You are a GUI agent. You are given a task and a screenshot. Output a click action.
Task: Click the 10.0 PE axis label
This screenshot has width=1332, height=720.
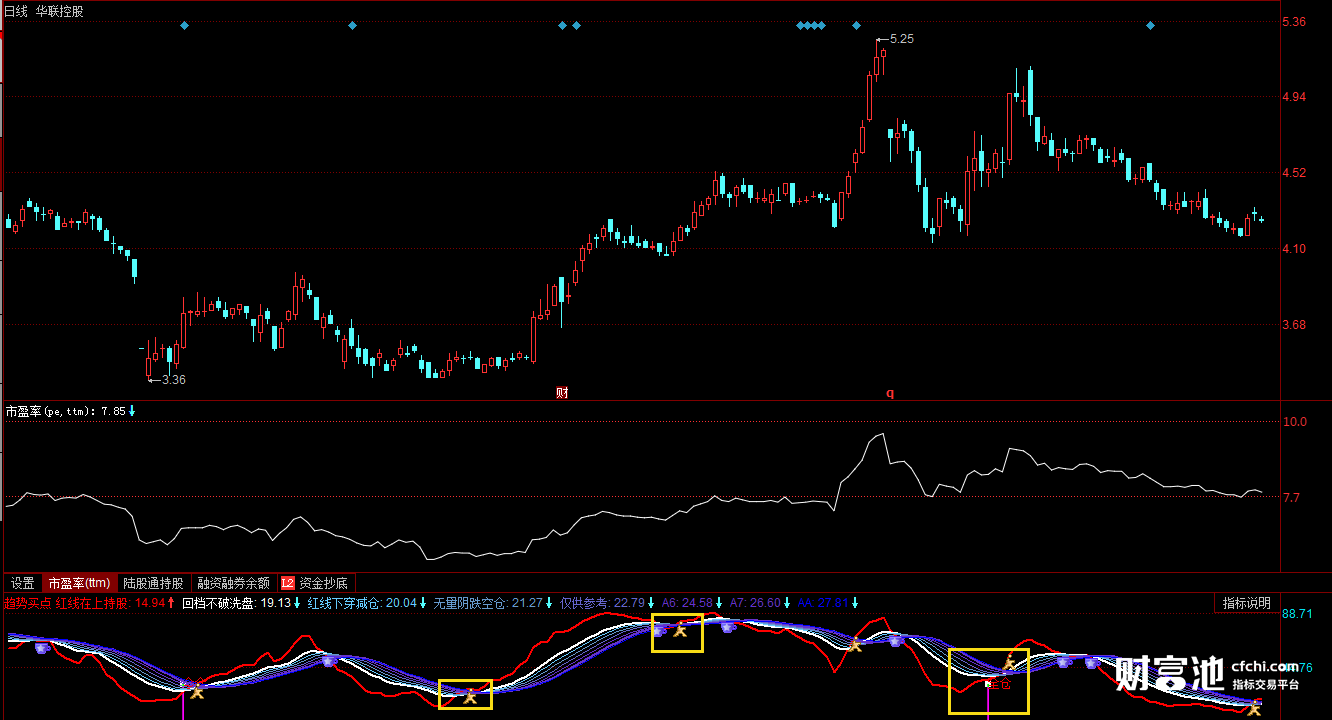(x=1294, y=422)
